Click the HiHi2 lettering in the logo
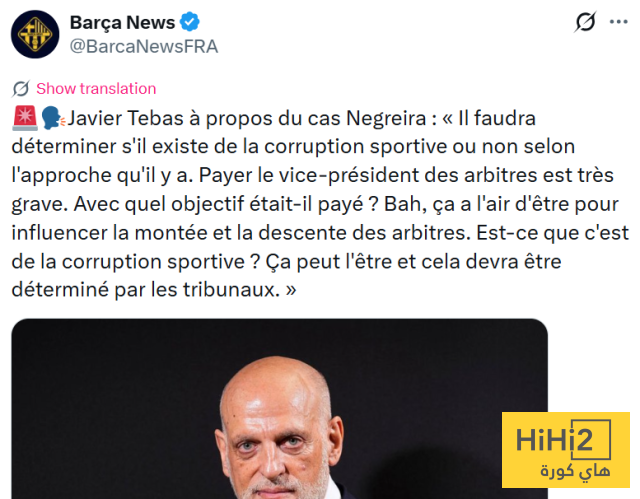 point(554,440)
